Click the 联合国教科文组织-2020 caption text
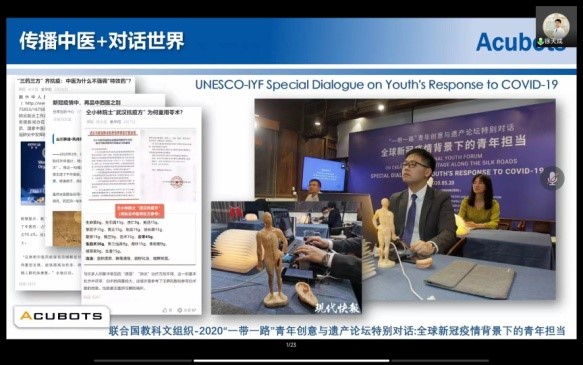This screenshot has width=583, height=365. (x=337, y=331)
